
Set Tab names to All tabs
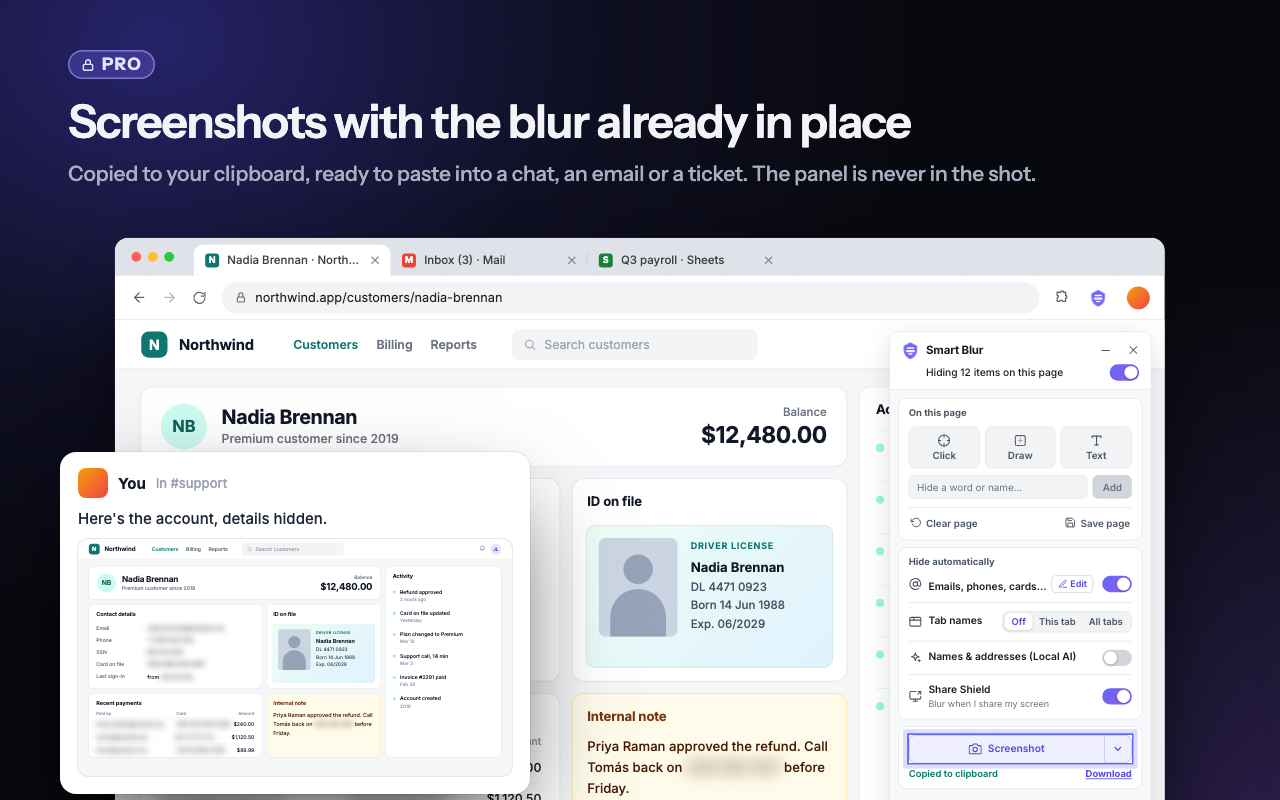(x=1105, y=622)
